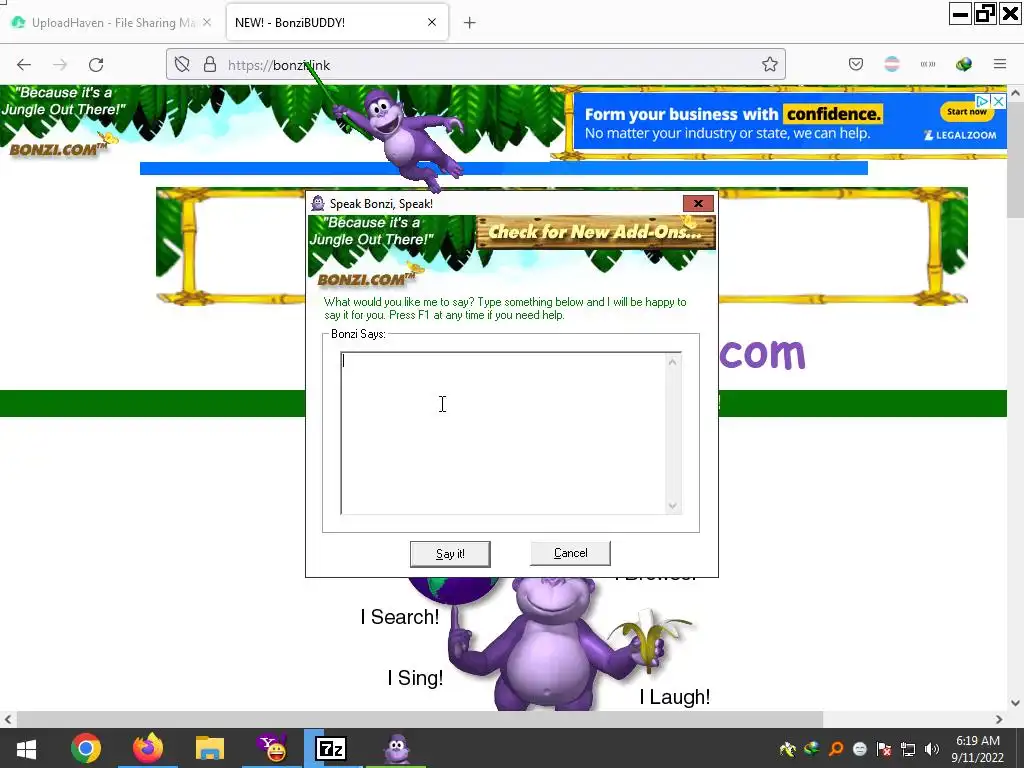Screen dimensions: 1024x768
Task: Go forward with the browser arrow
Action: pos(60,65)
